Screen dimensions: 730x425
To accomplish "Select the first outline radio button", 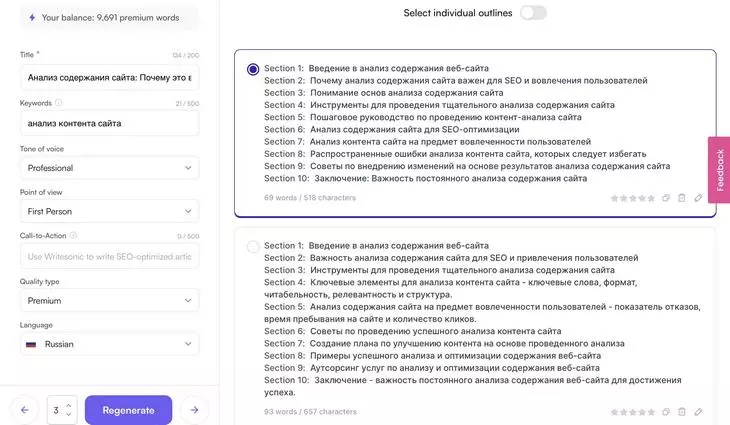I will click(253, 69).
